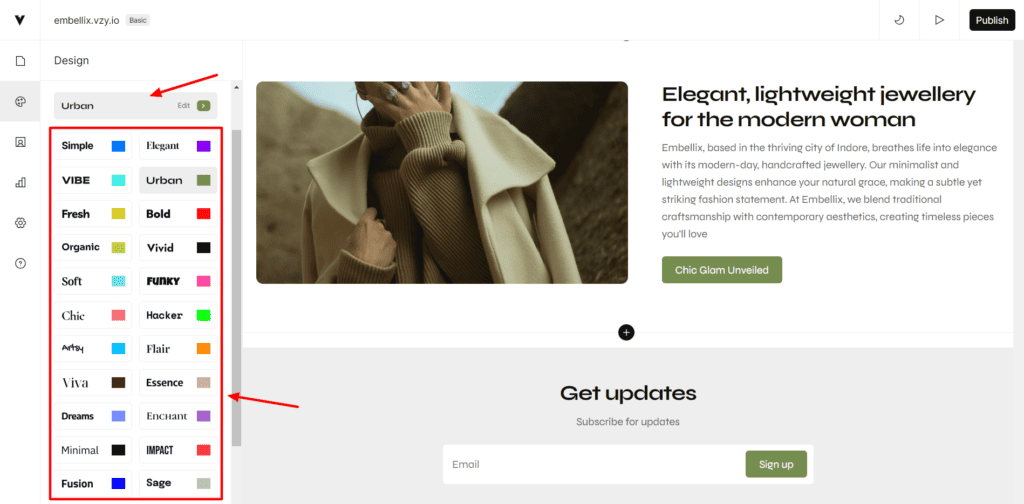Choose the Bold theme red swatch
The width and height of the screenshot is (1024, 504).
[204, 213]
